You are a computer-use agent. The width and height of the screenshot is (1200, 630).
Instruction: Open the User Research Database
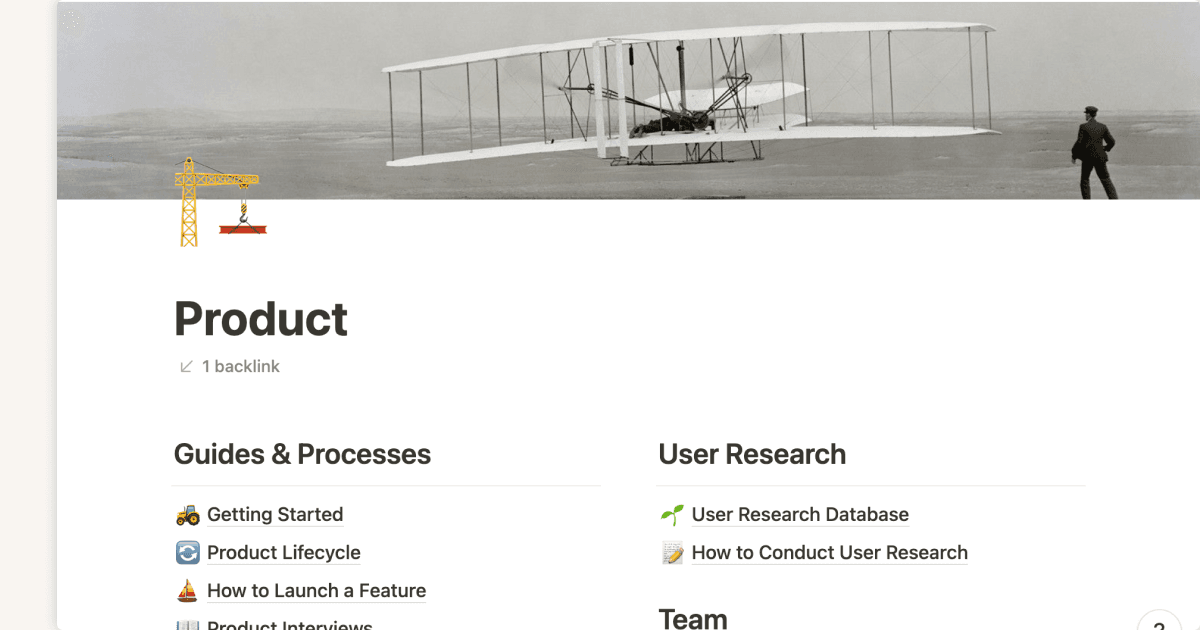click(800, 514)
